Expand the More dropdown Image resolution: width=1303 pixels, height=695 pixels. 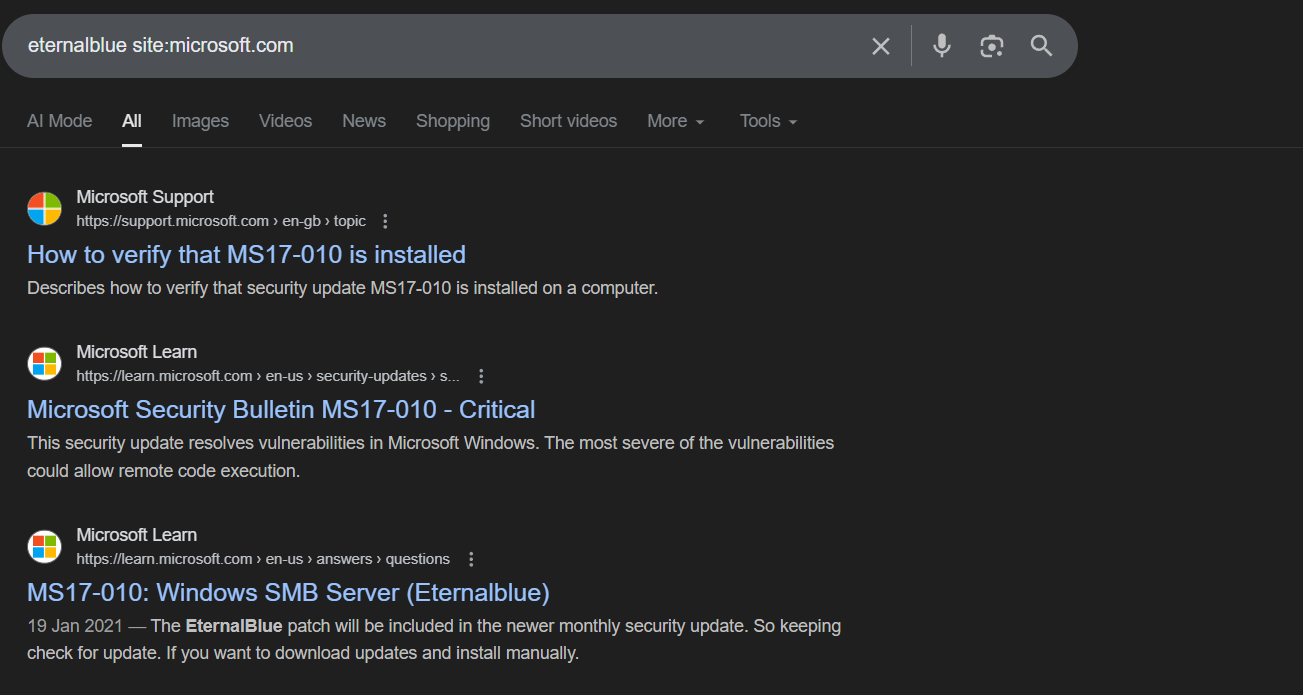point(676,121)
